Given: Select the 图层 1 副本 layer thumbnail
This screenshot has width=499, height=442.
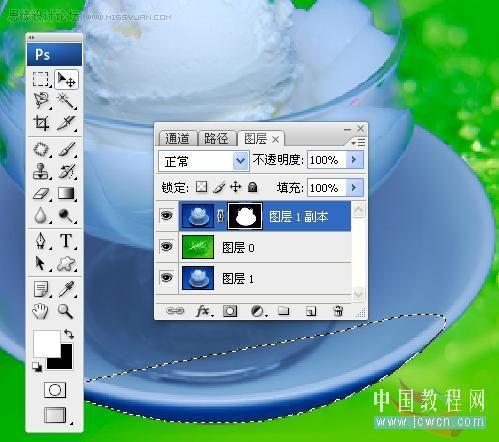Looking at the screenshot, I should (198, 216).
